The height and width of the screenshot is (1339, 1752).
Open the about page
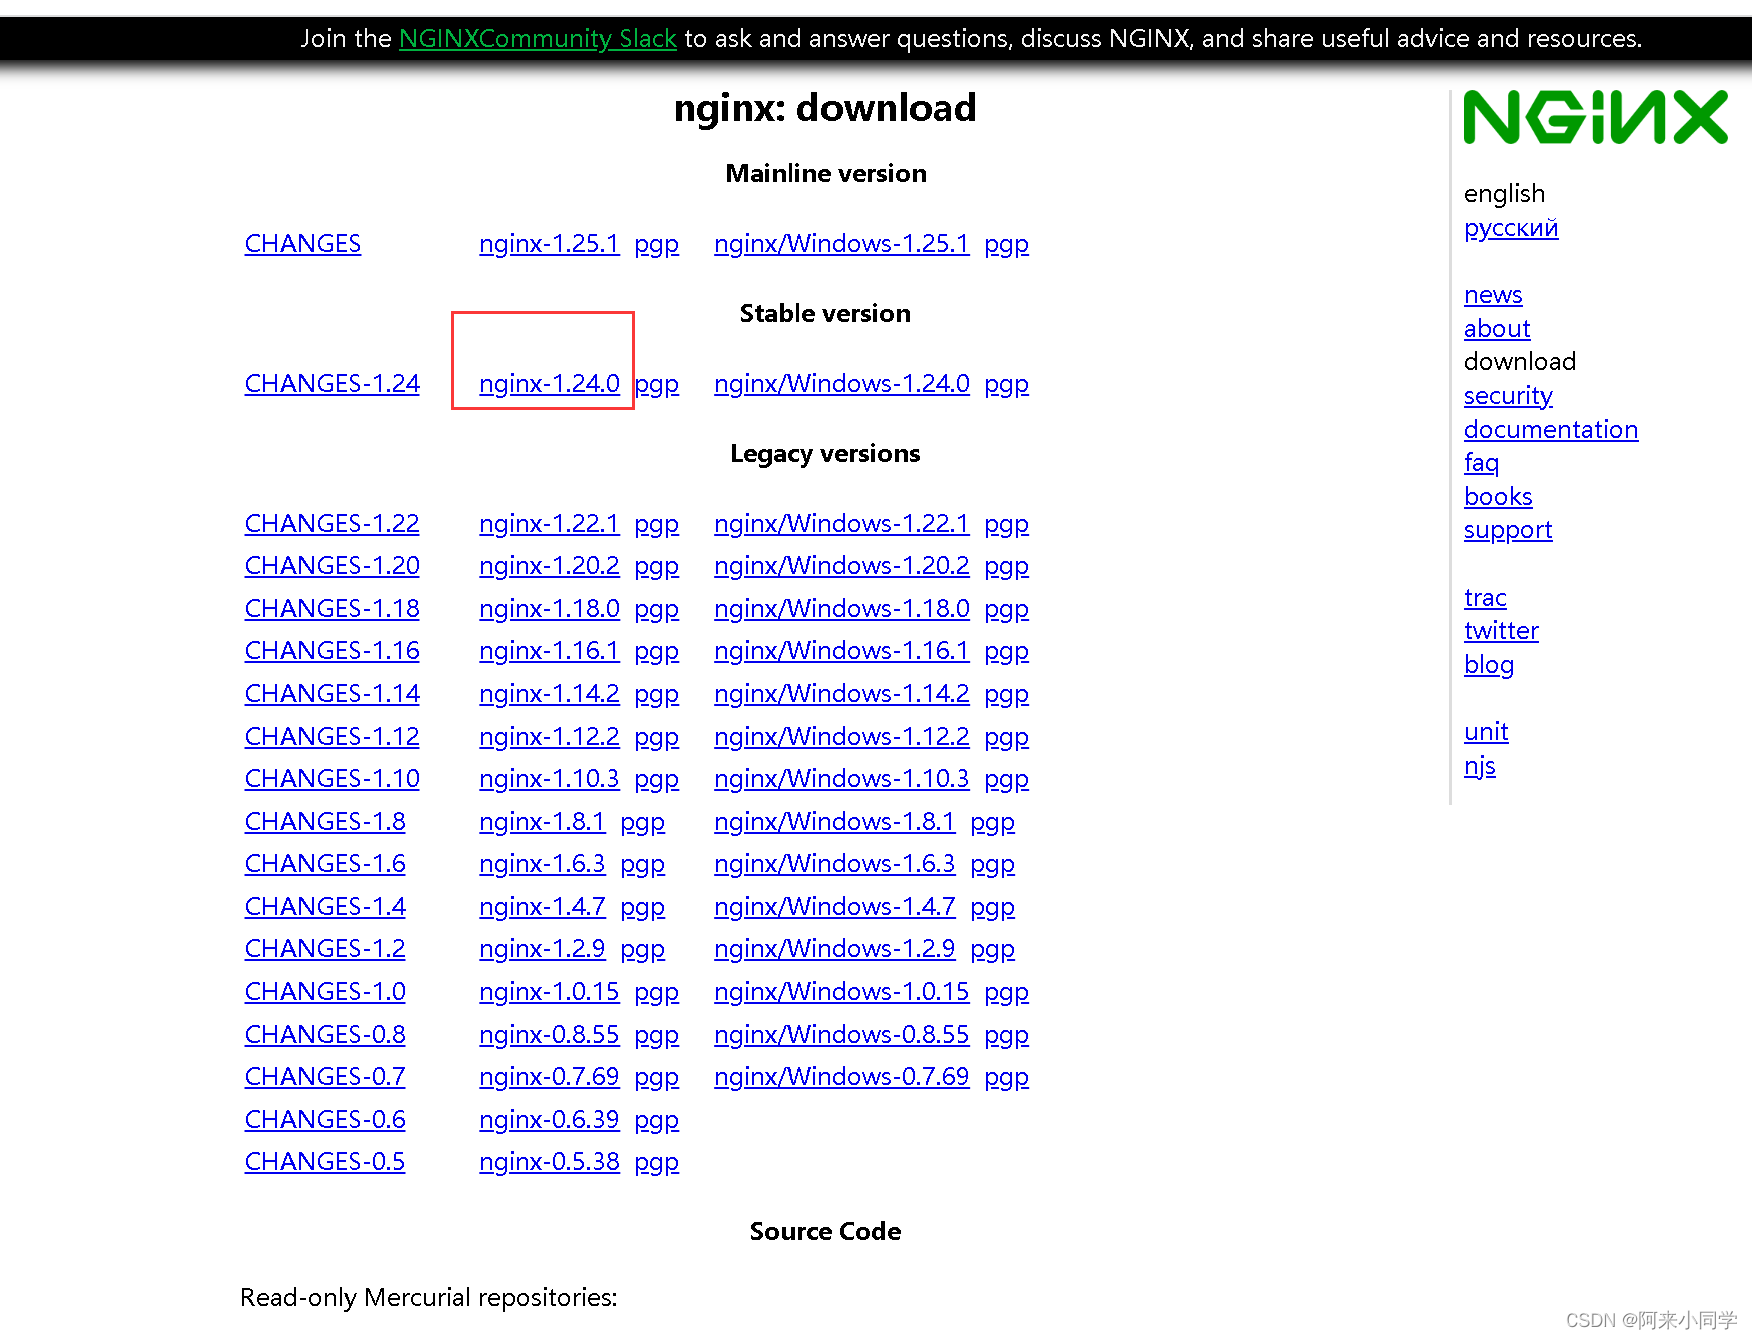pyautogui.click(x=1497, y=329)
